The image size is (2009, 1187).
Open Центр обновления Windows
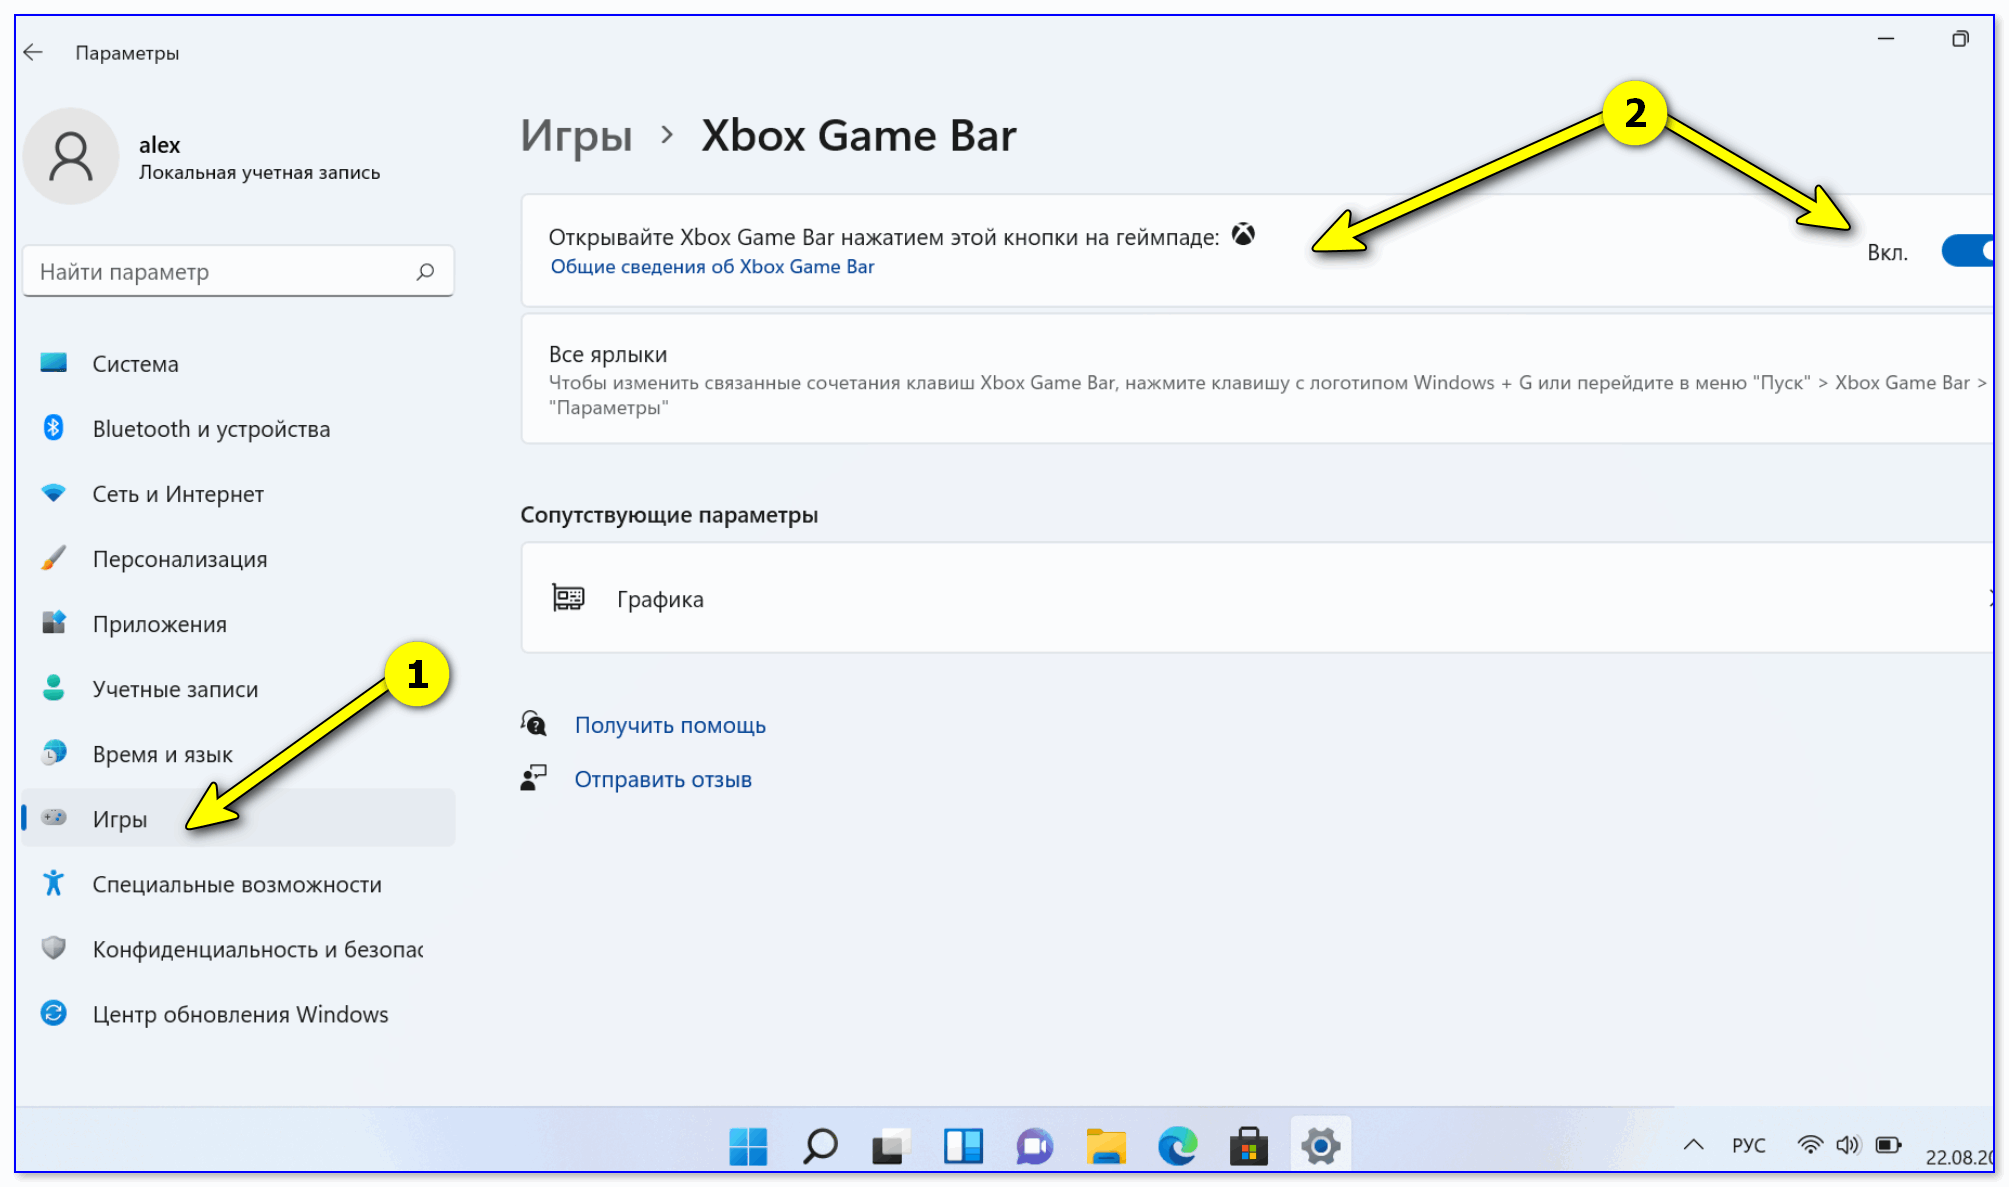click(x=238, y=1014)
